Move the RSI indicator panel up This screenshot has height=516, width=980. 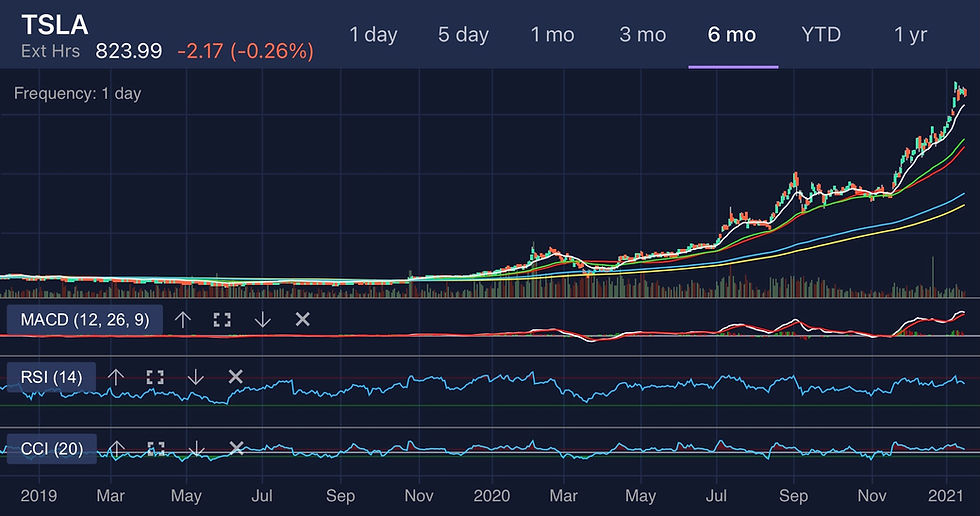(x=116, y=377)
